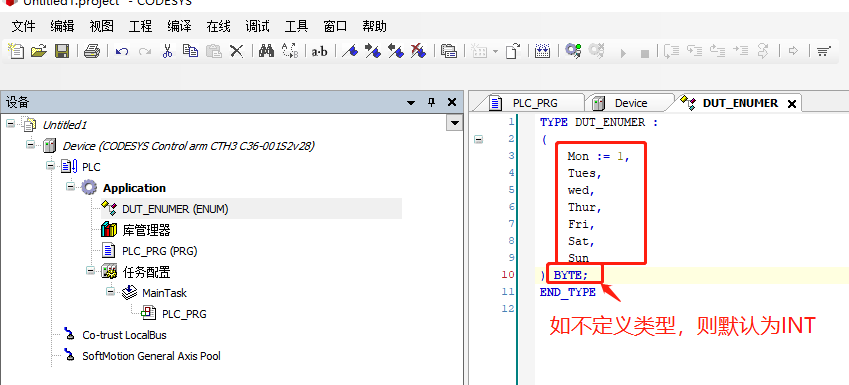Select PLC_PRG under MainTask

[x=184, y=314]
